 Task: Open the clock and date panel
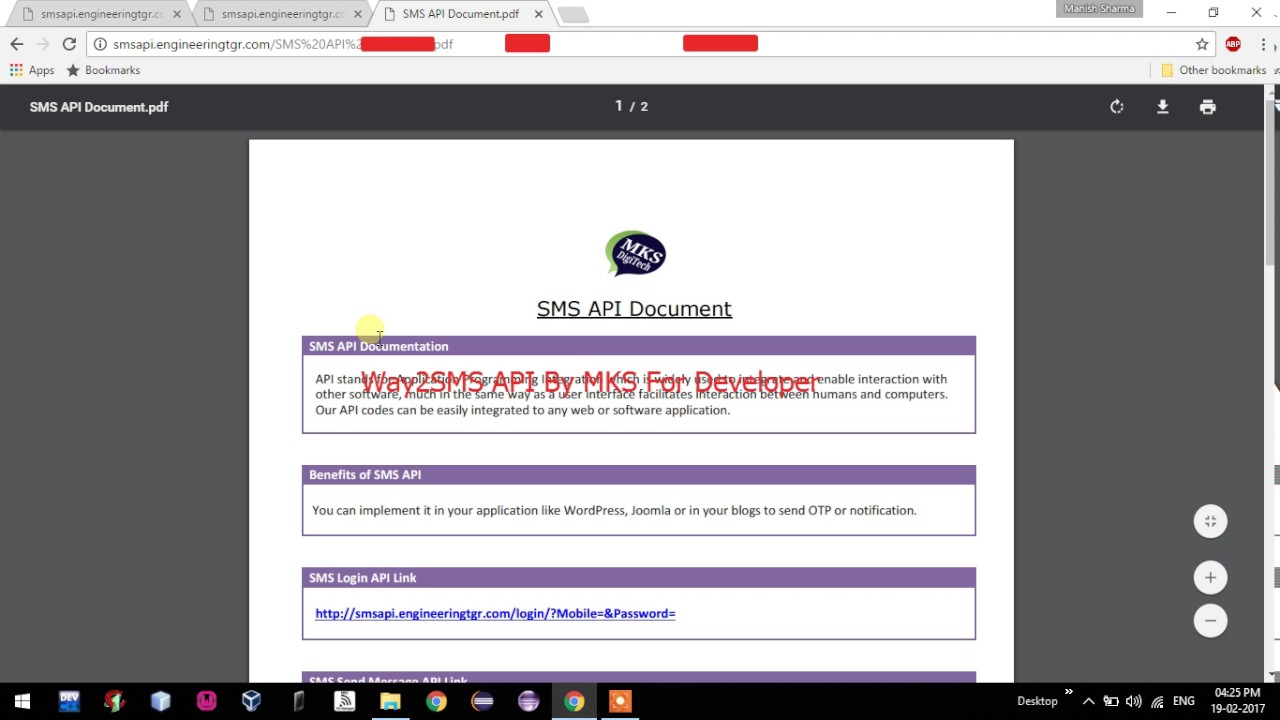pos(1237,701)
